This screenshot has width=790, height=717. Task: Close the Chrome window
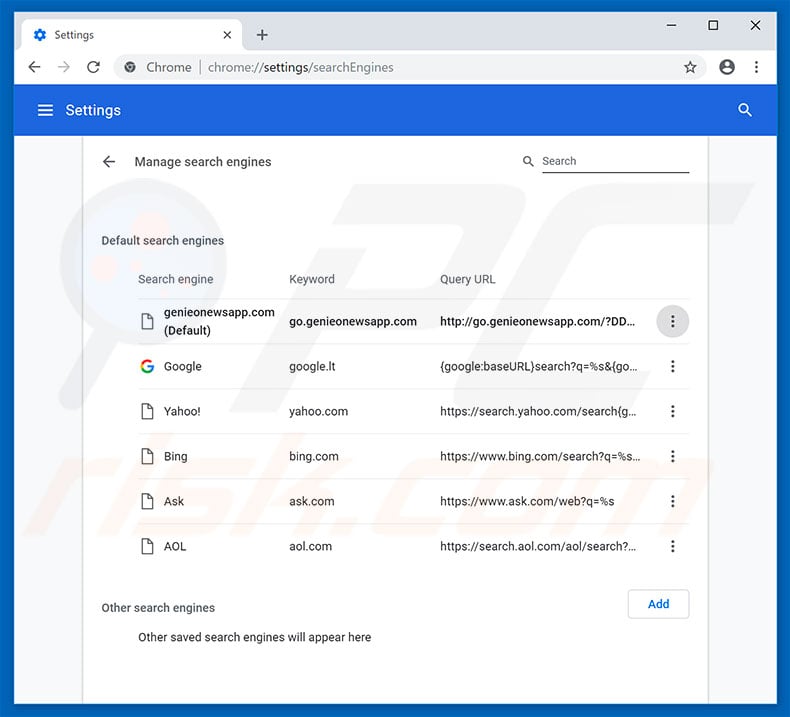pyautogui.click(x=755, y=25)
